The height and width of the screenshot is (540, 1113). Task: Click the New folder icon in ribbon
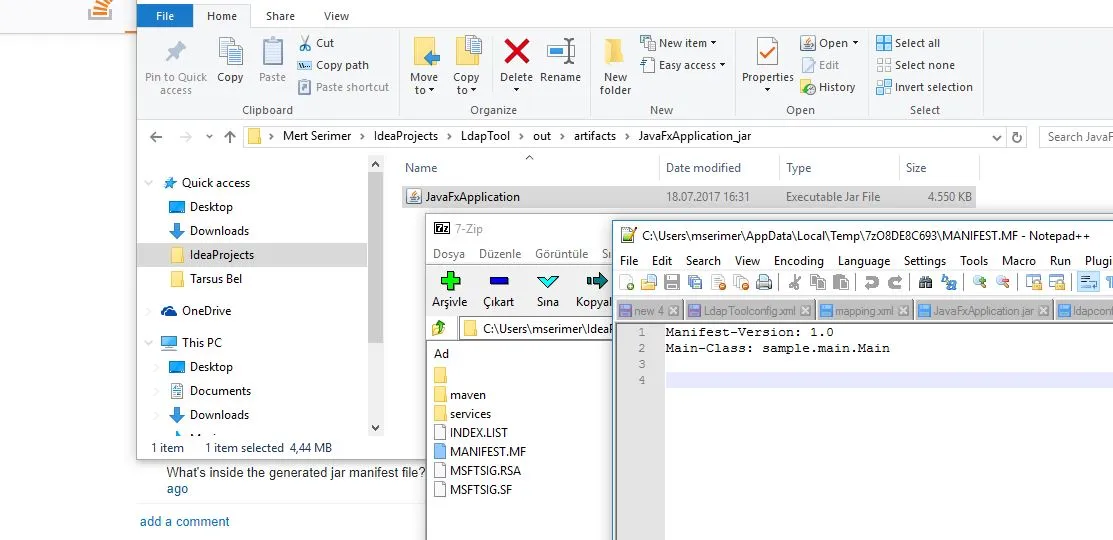click(x=615, y=52)
